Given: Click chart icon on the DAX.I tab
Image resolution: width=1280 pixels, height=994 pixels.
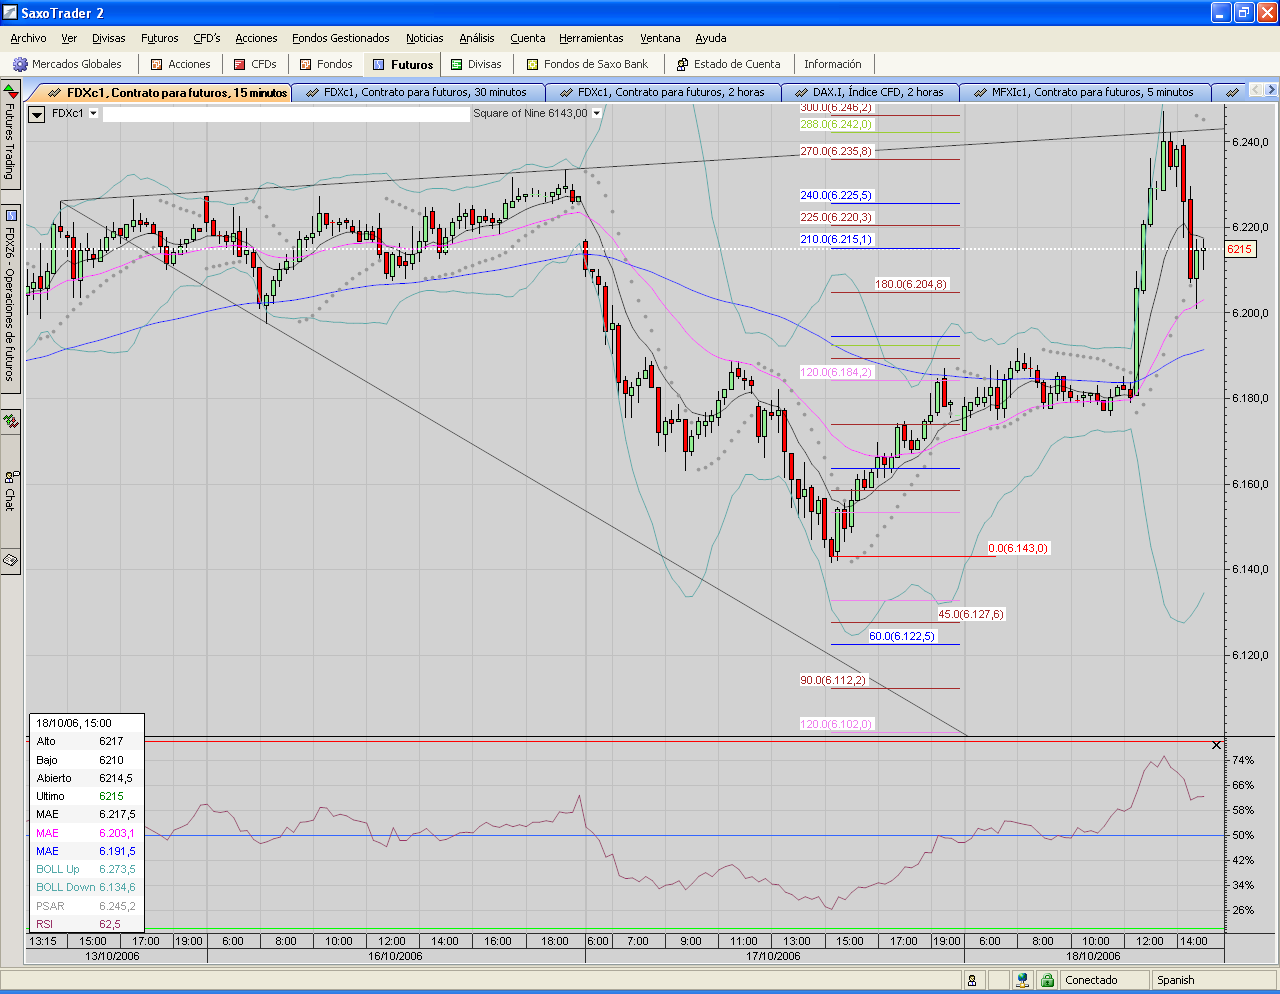Looking at the screenshot, I should 802,92.
